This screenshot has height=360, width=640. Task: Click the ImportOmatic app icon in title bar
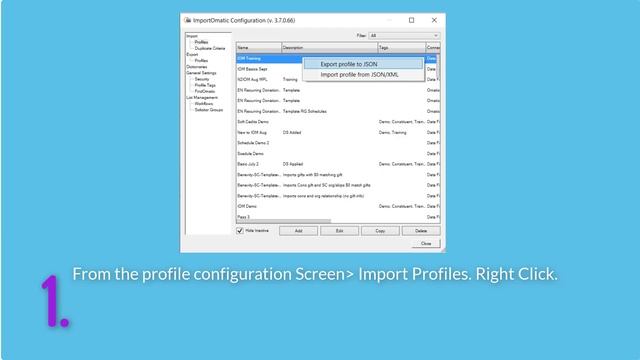[x=187, y=20]
